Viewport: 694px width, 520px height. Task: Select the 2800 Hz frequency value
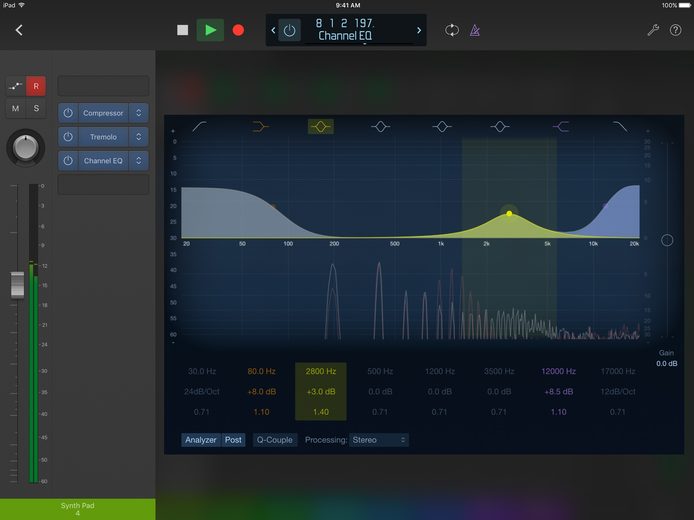(320, 371)
